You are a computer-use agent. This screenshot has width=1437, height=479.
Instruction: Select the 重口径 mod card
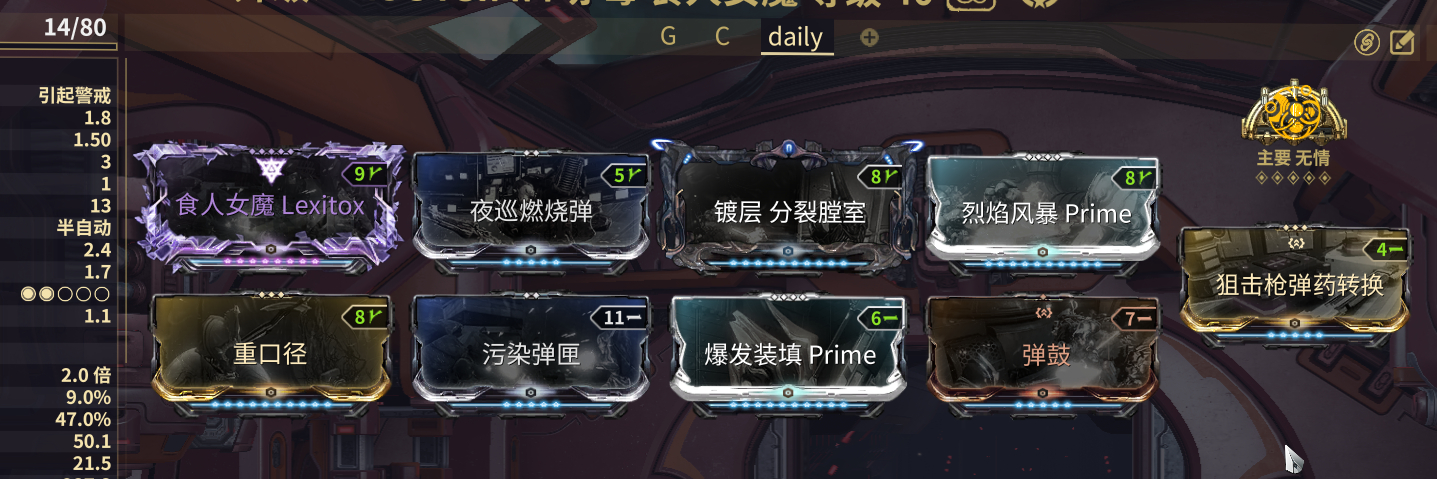pyautogui.click(x=270, y=353)
